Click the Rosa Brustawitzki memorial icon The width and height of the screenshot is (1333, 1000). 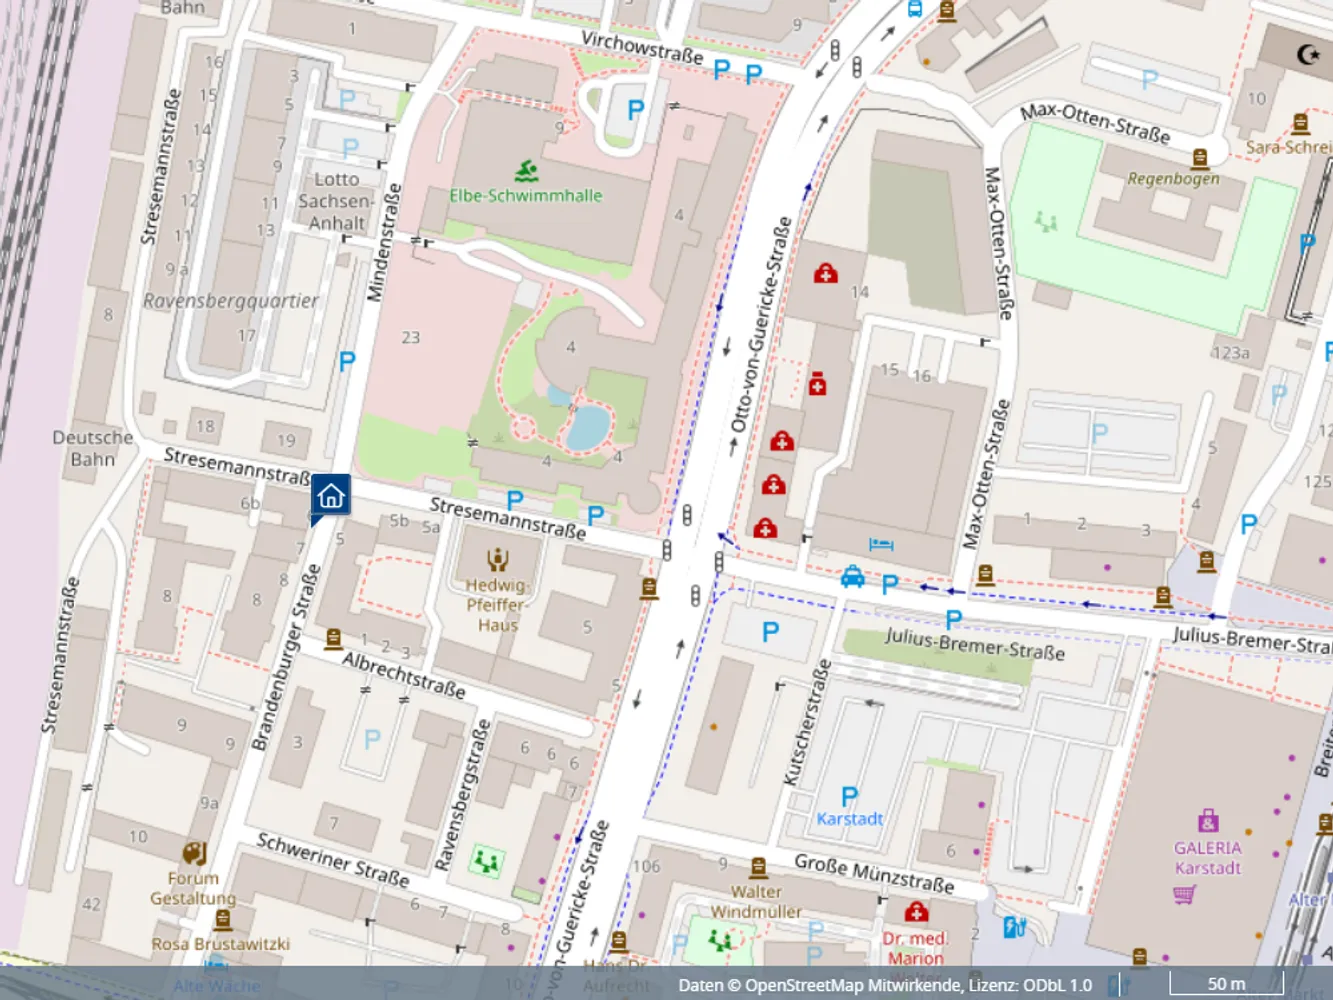point(222,919)
